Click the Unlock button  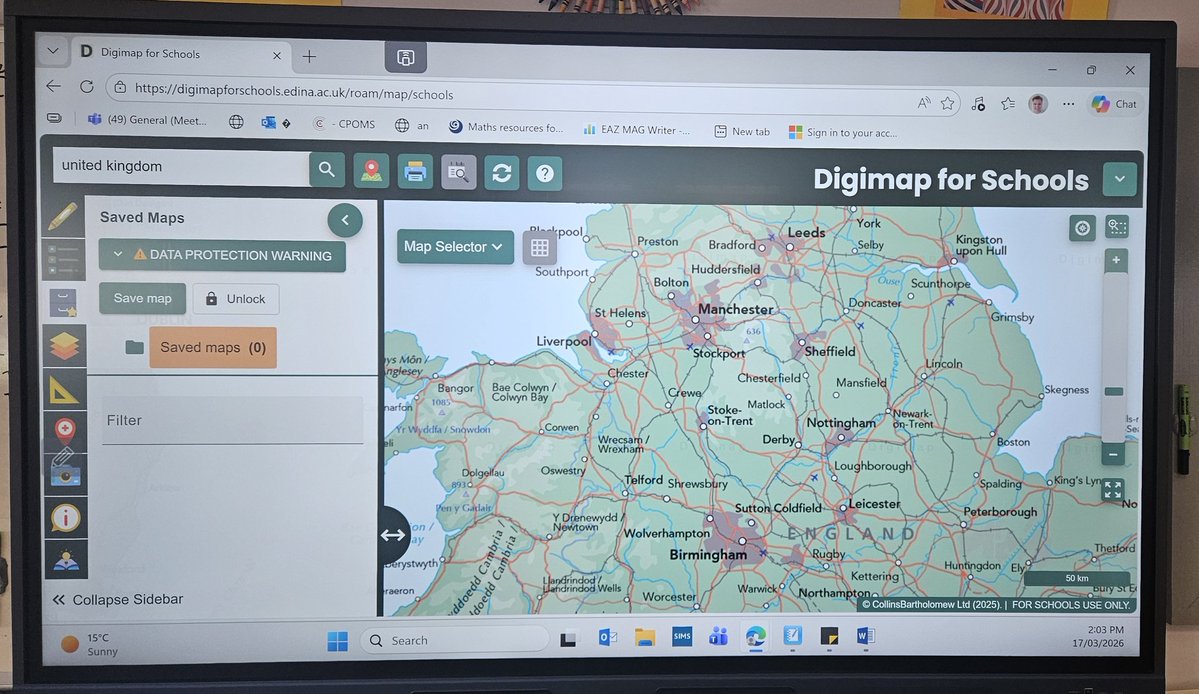[x=236, y=299]
